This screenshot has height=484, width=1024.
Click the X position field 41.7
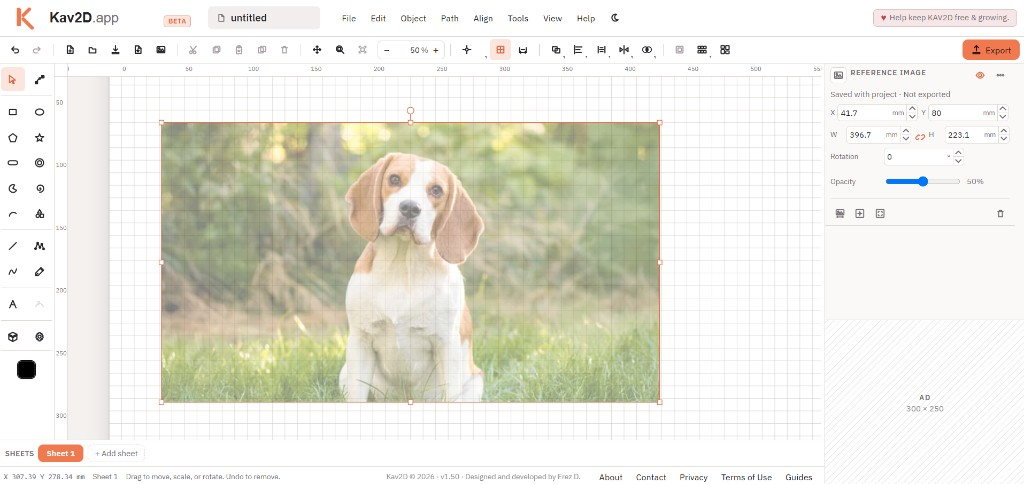[x=872, y=113]
